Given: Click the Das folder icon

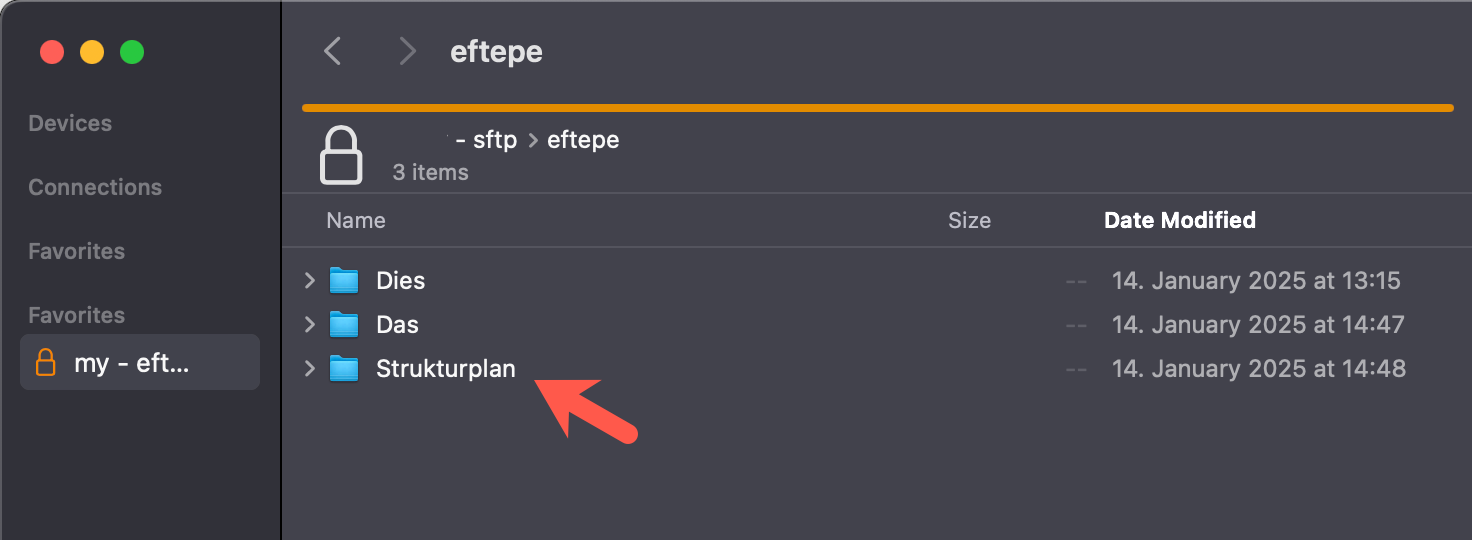Looking at the screenshot, I should (344, 325).
